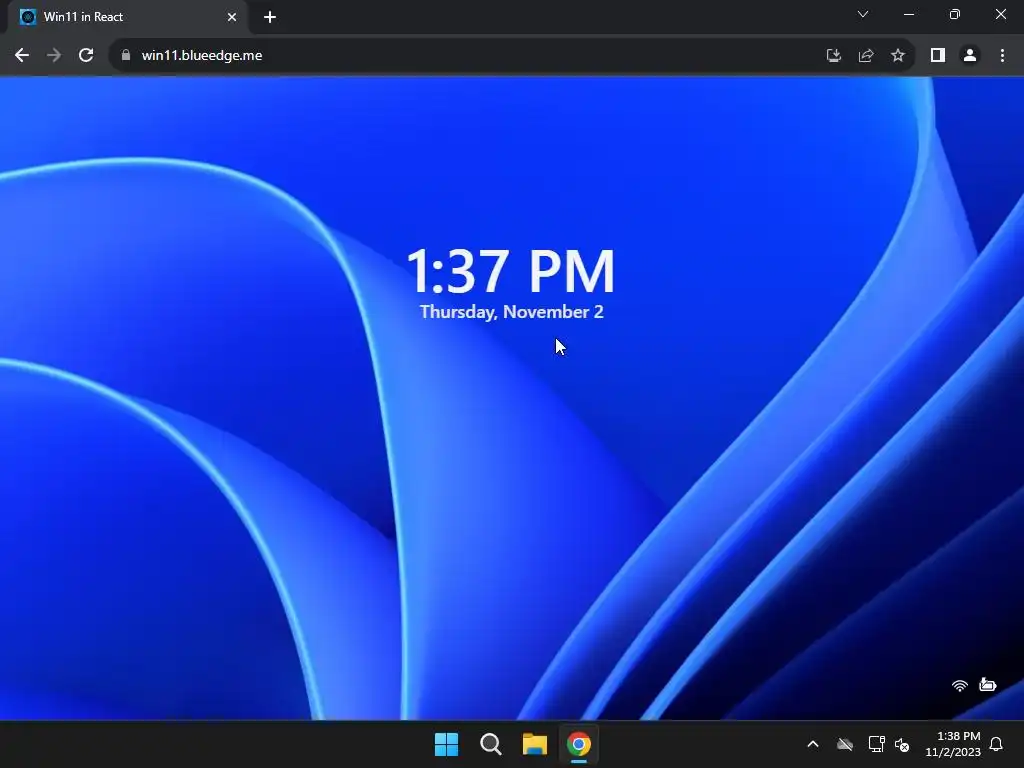Restore down the Chrome window
1024x768 pixels.
(x=955, y=14)
